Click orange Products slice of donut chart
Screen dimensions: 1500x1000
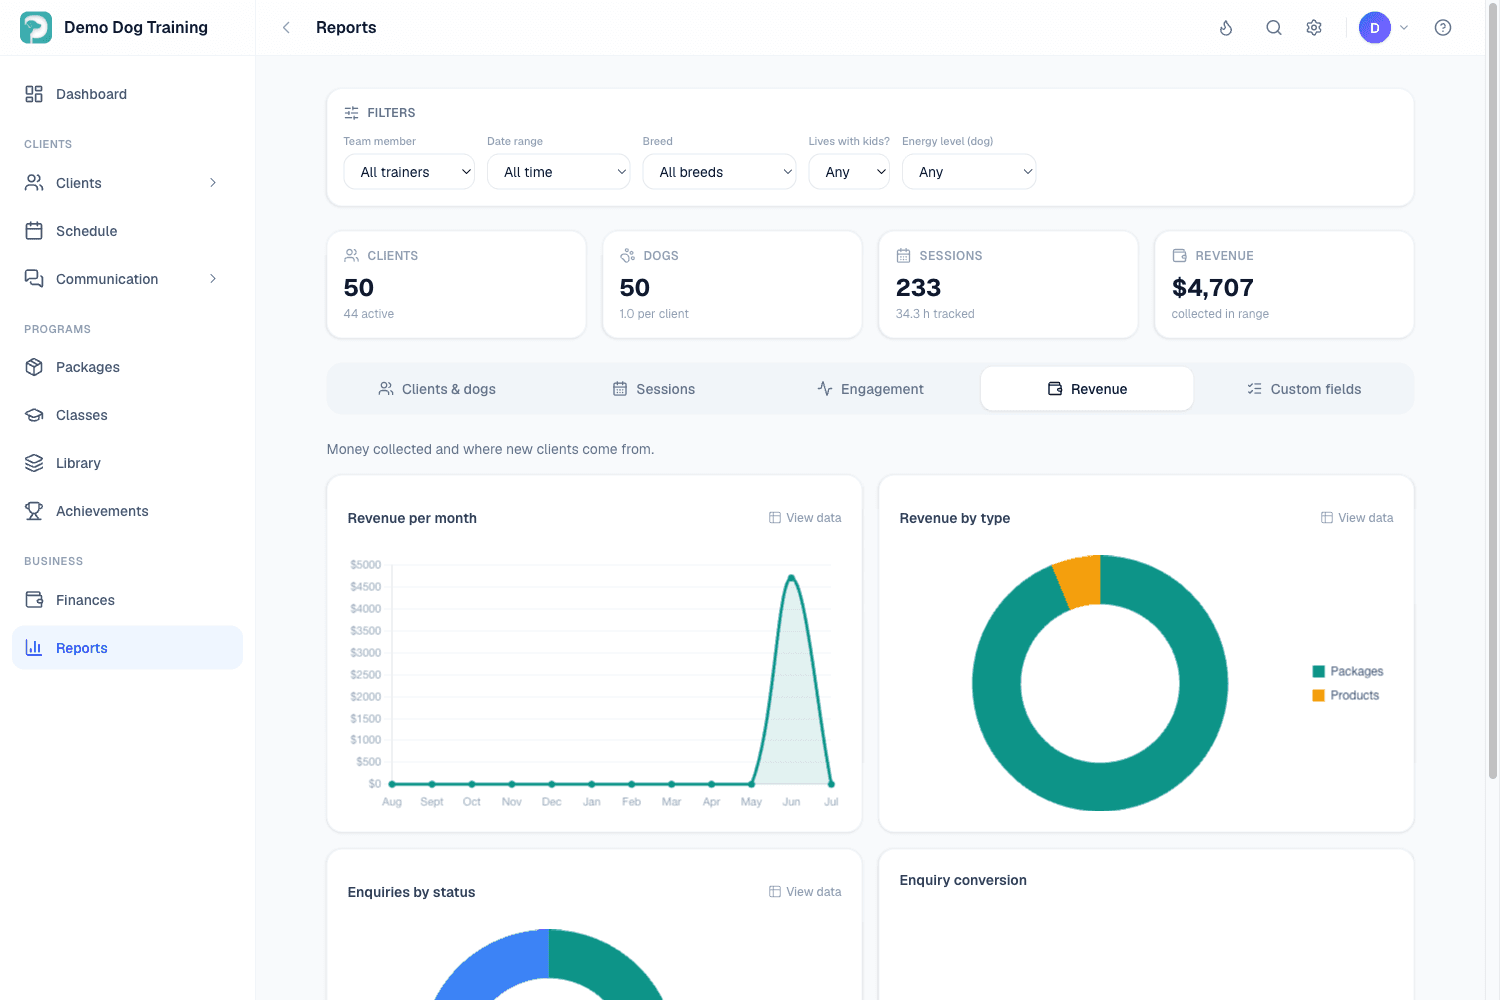(x=1081, y=581)
